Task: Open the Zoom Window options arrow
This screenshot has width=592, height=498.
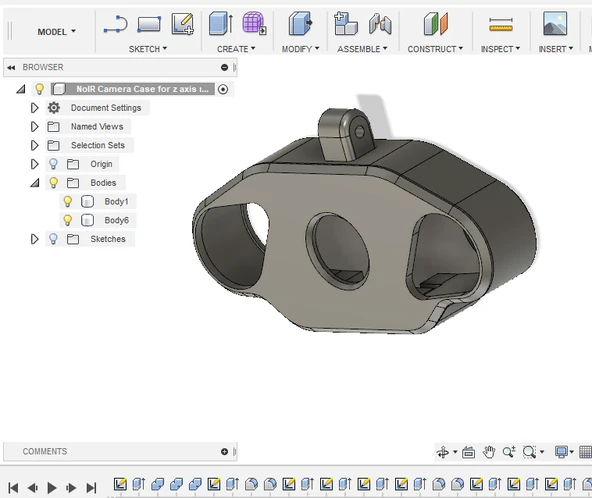Action: click(x=542, y=452)
